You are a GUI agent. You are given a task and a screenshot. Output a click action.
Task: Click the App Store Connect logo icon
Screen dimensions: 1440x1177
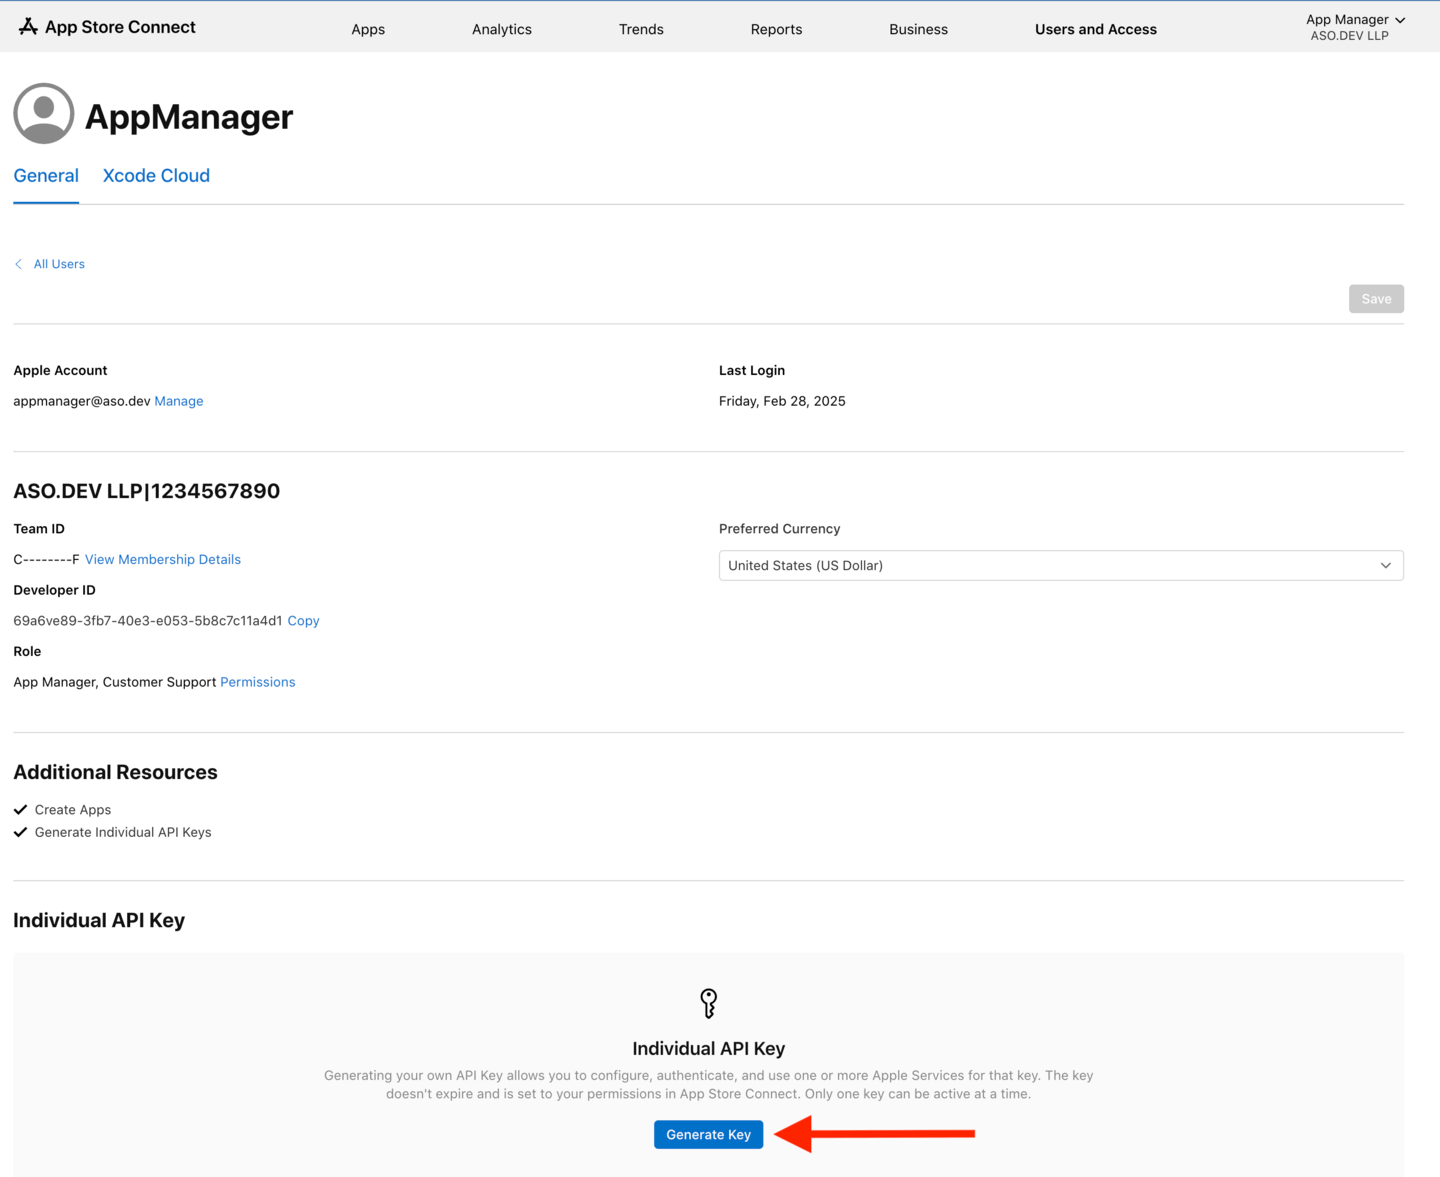coord(28,27)
